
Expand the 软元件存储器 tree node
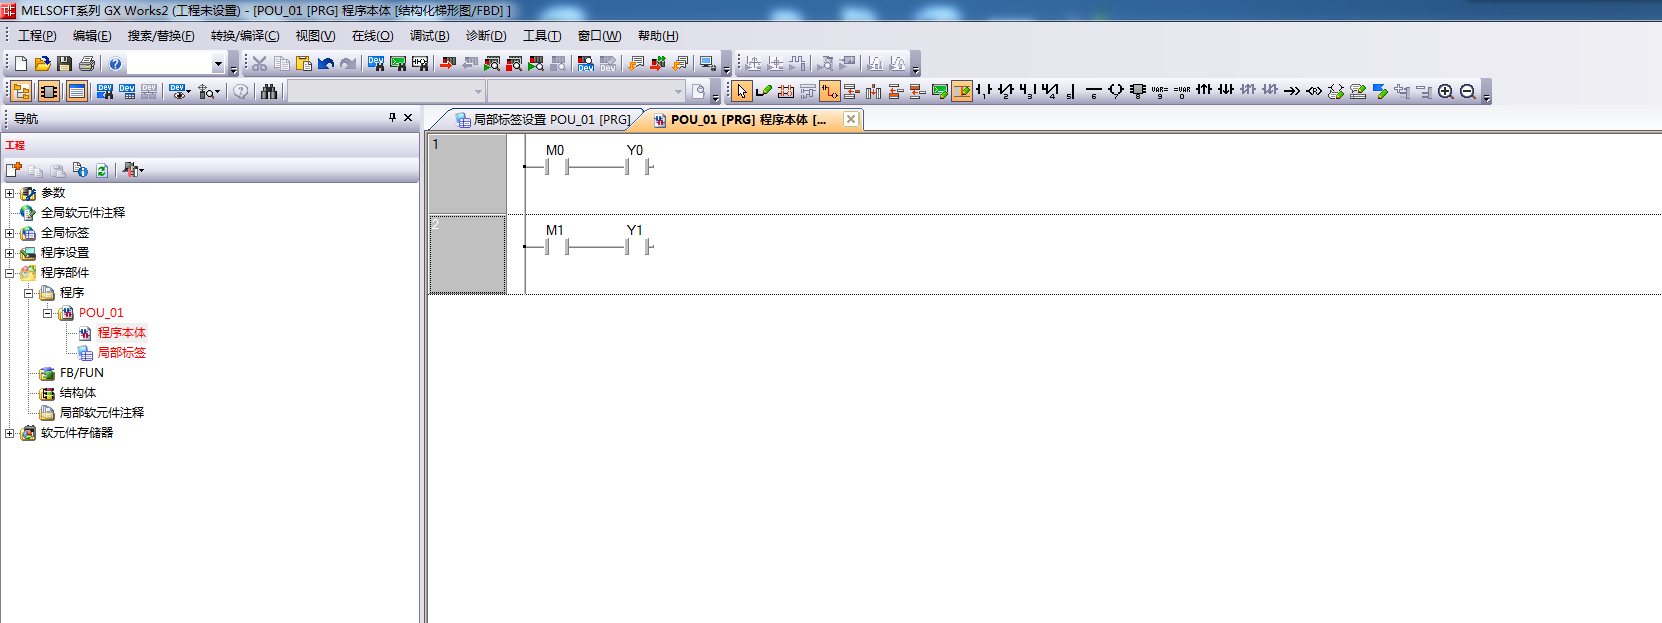10,433
